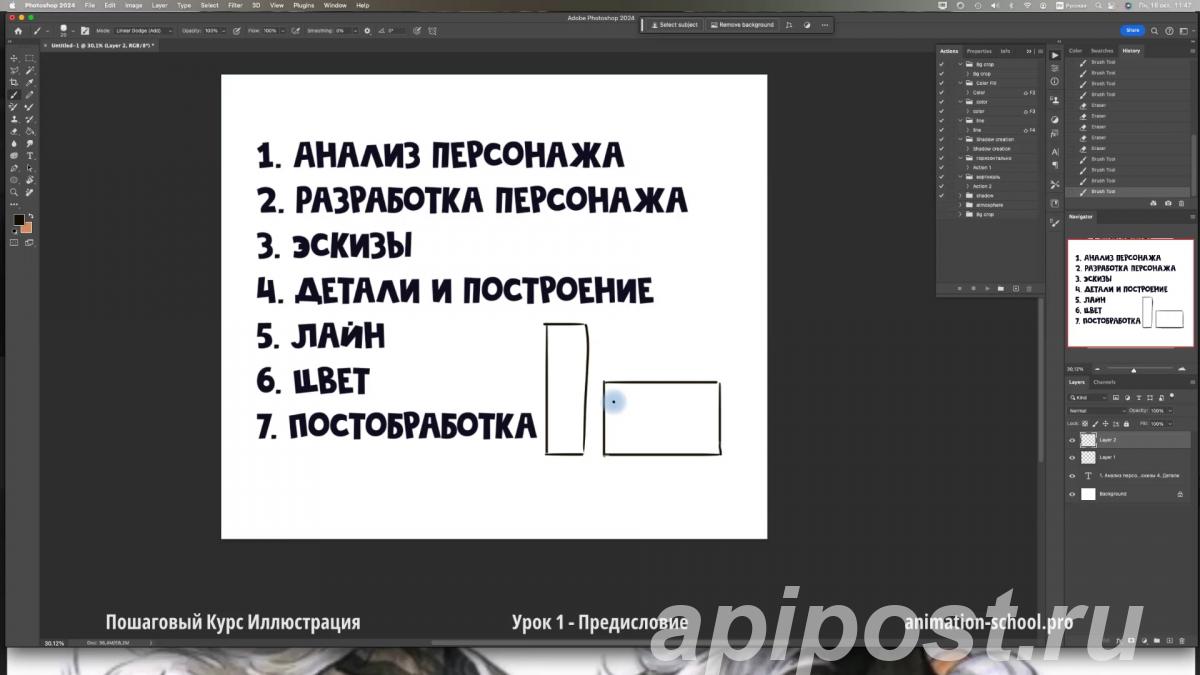Select the Type tool in the toolbar
Screen dimensions: 1200x675
click(29, 155)
